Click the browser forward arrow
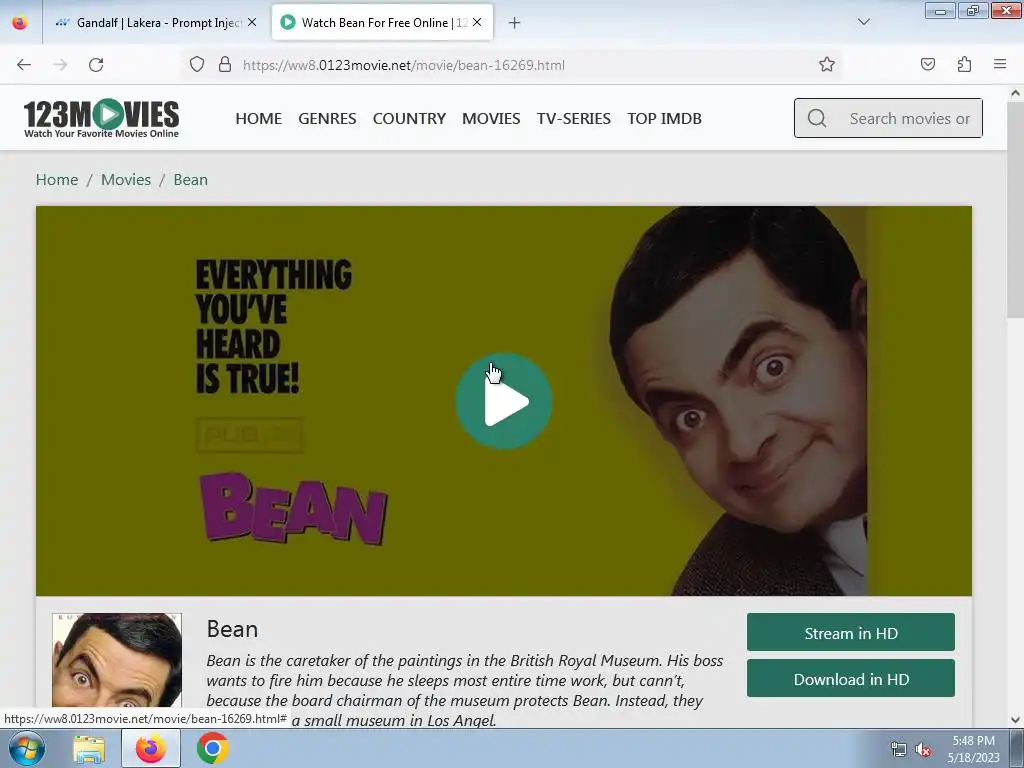 [x=60, y=65]
